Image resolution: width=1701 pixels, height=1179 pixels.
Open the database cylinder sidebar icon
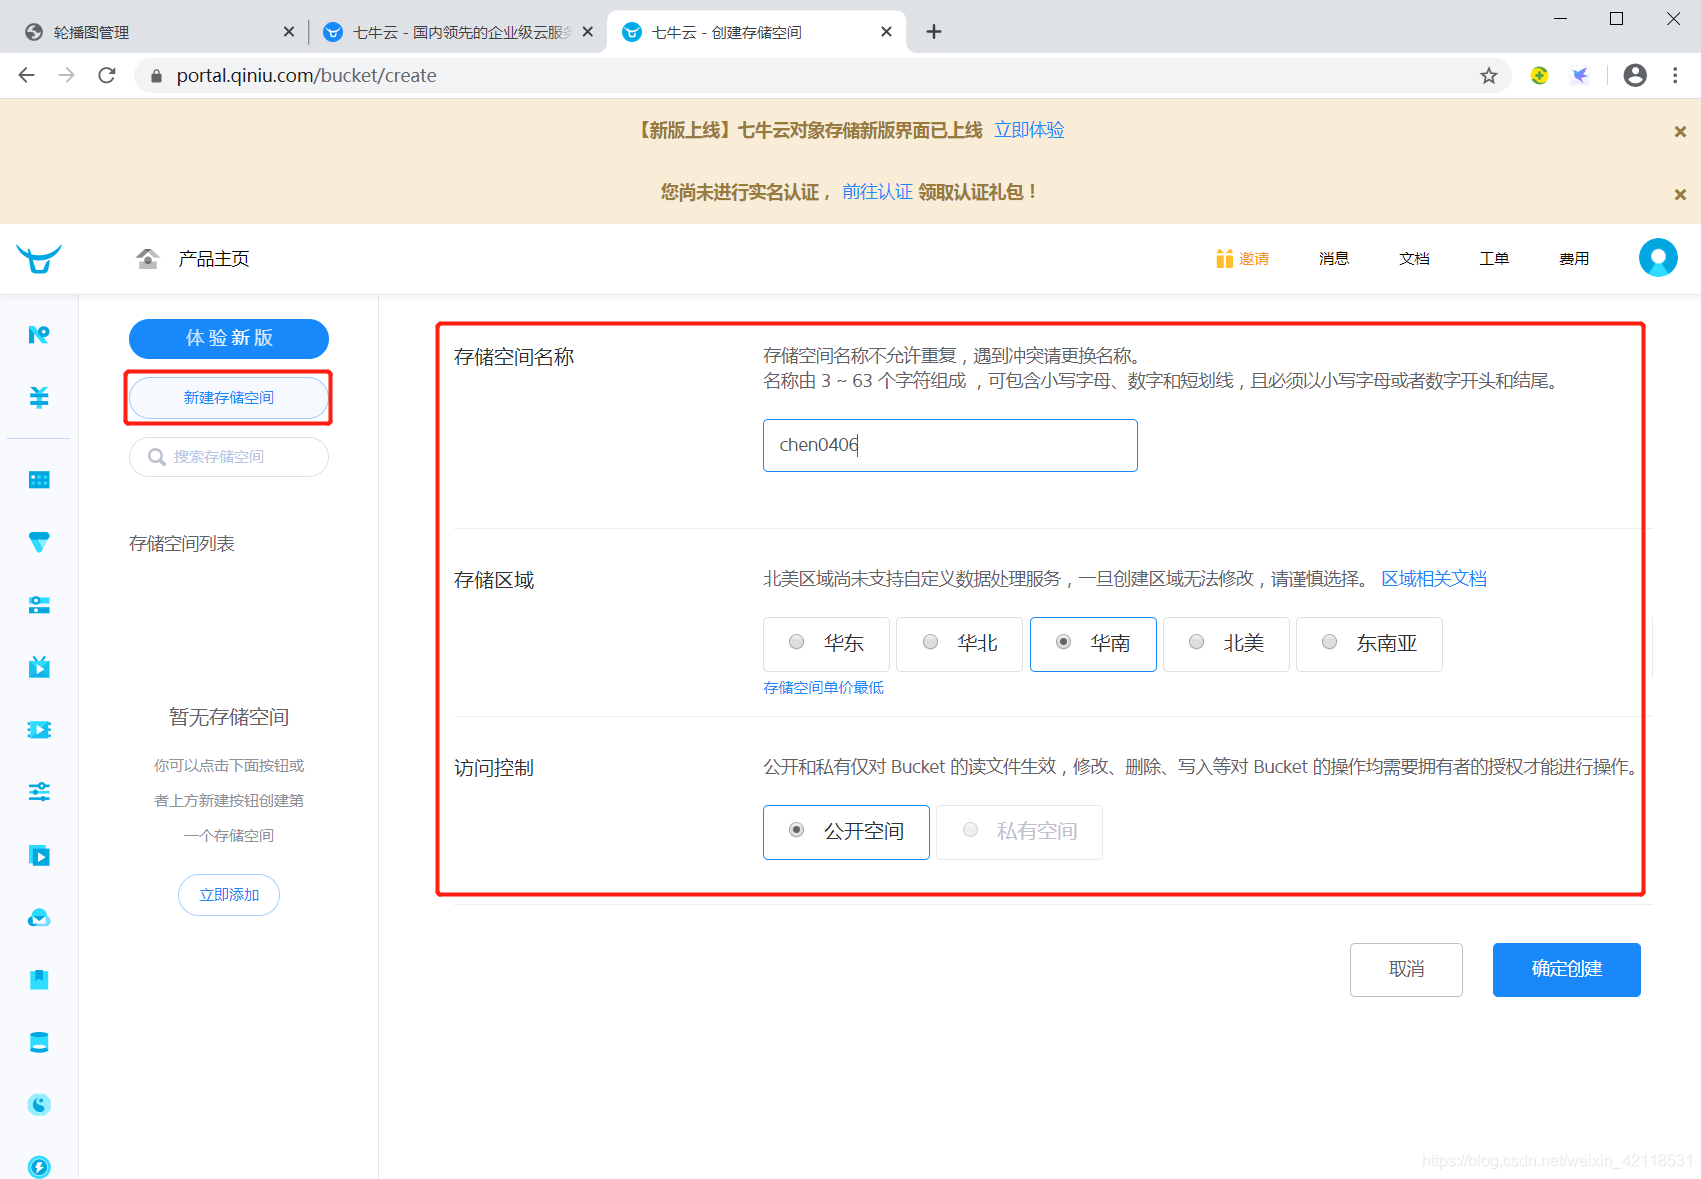[x=39, y=1042]
